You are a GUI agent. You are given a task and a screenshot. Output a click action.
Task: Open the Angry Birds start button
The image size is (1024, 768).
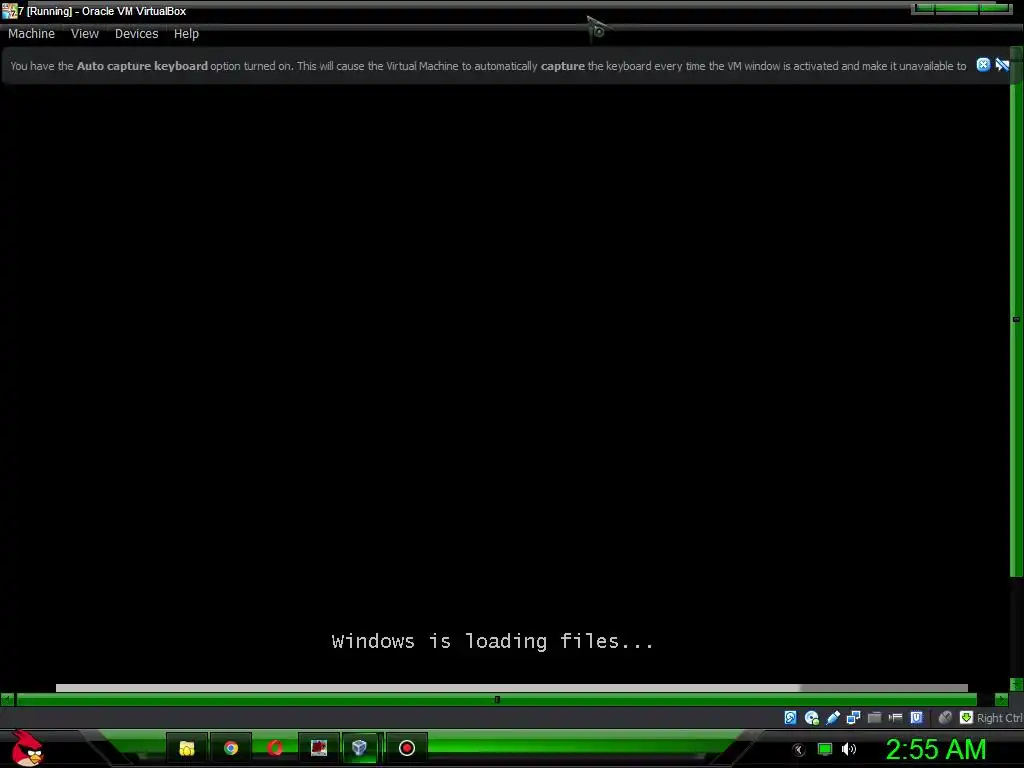(x=27, y=748)
